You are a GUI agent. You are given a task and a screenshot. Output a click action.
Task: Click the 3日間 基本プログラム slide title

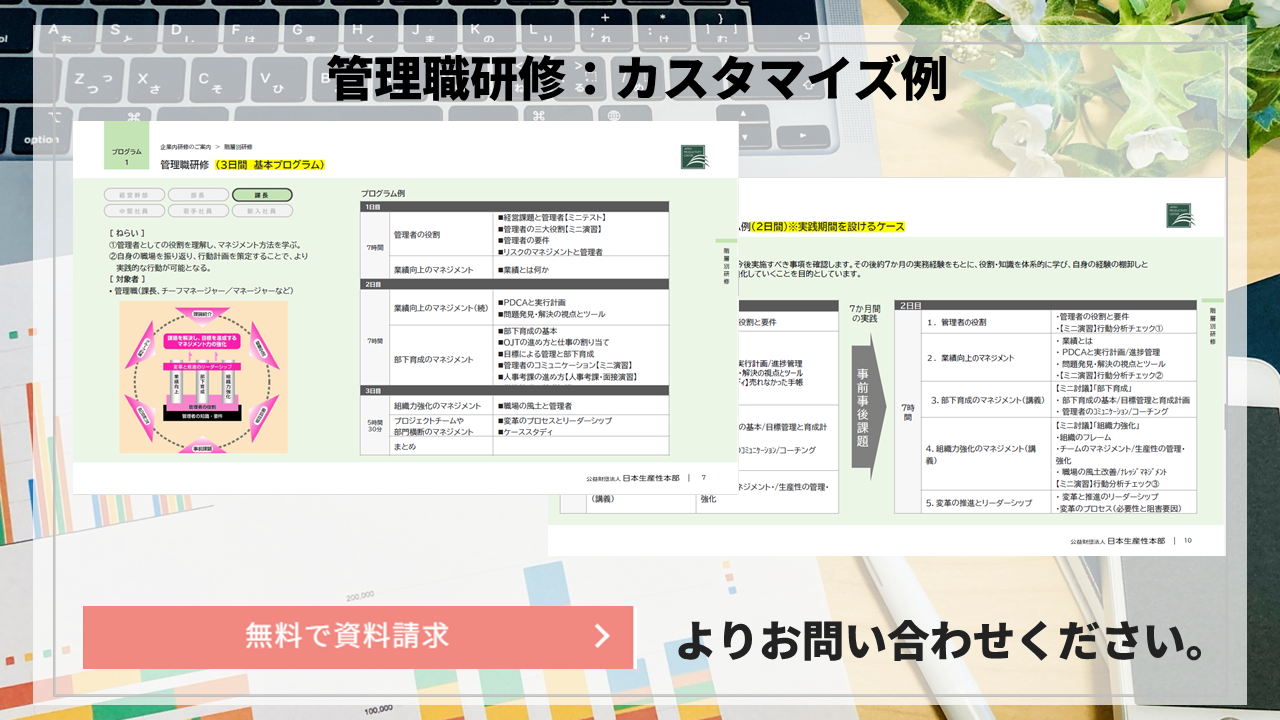[x=269, y=164]
